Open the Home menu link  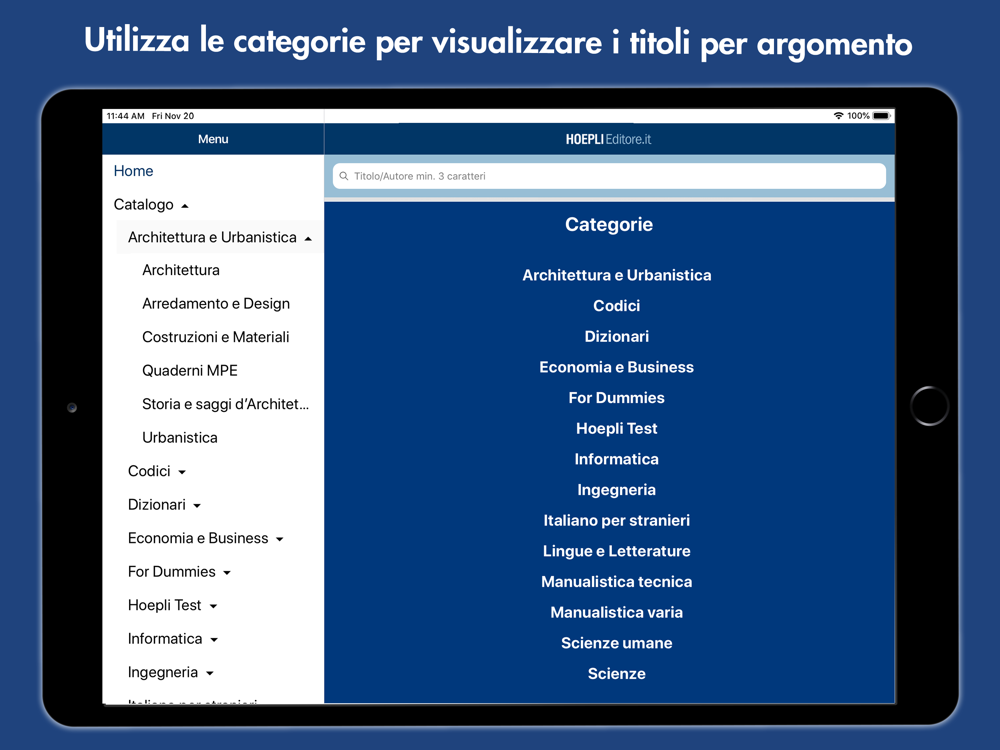pyautogui.click(x=133, y=171)
